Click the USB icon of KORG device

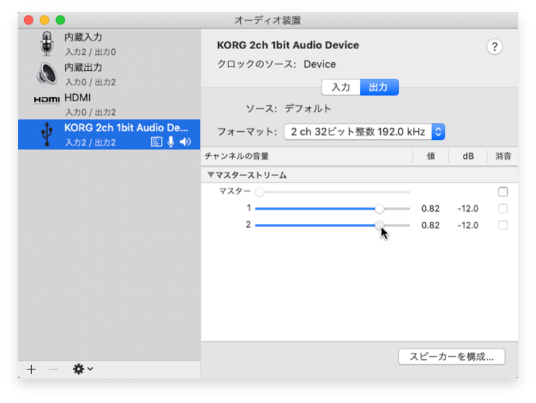click(47, 134)
